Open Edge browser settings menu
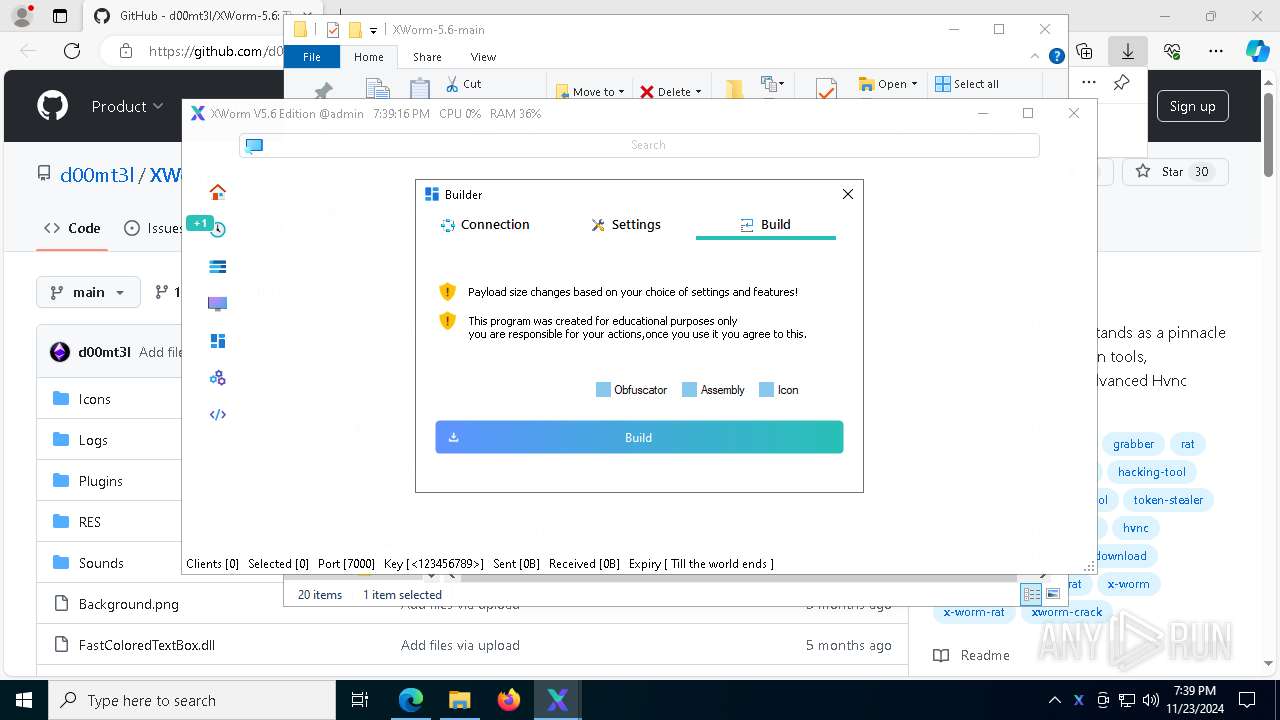The width and height of the screenshot is (1280, 720). pos(1216,51)
